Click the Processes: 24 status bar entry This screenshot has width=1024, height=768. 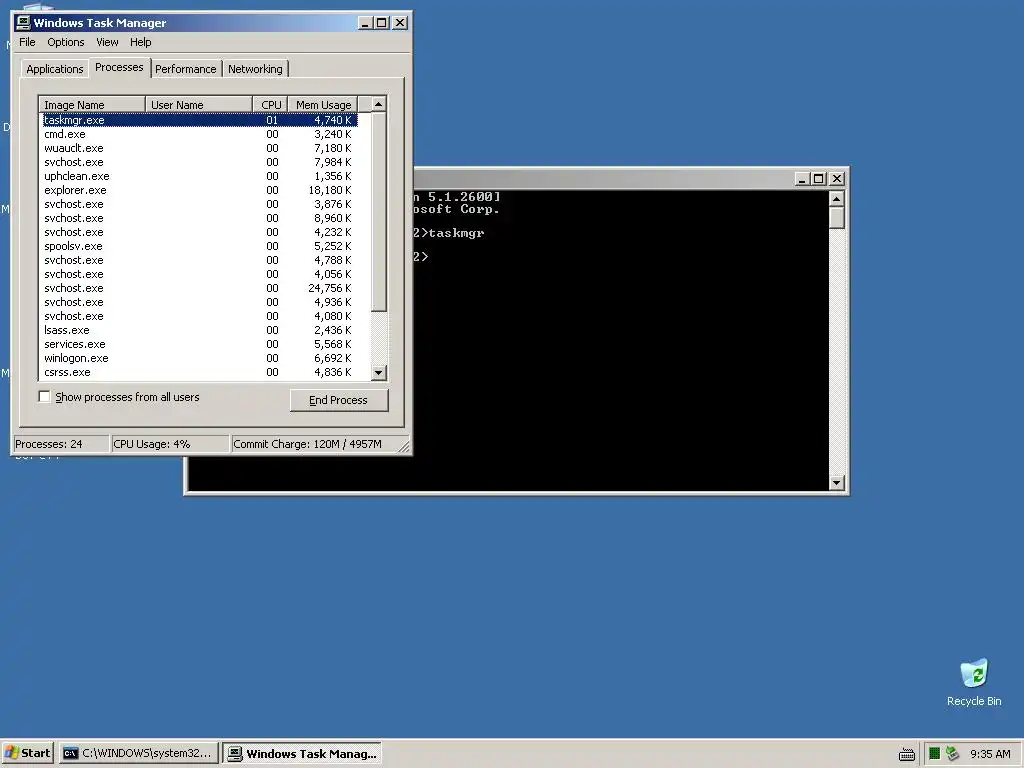click(x=61, y=444)
